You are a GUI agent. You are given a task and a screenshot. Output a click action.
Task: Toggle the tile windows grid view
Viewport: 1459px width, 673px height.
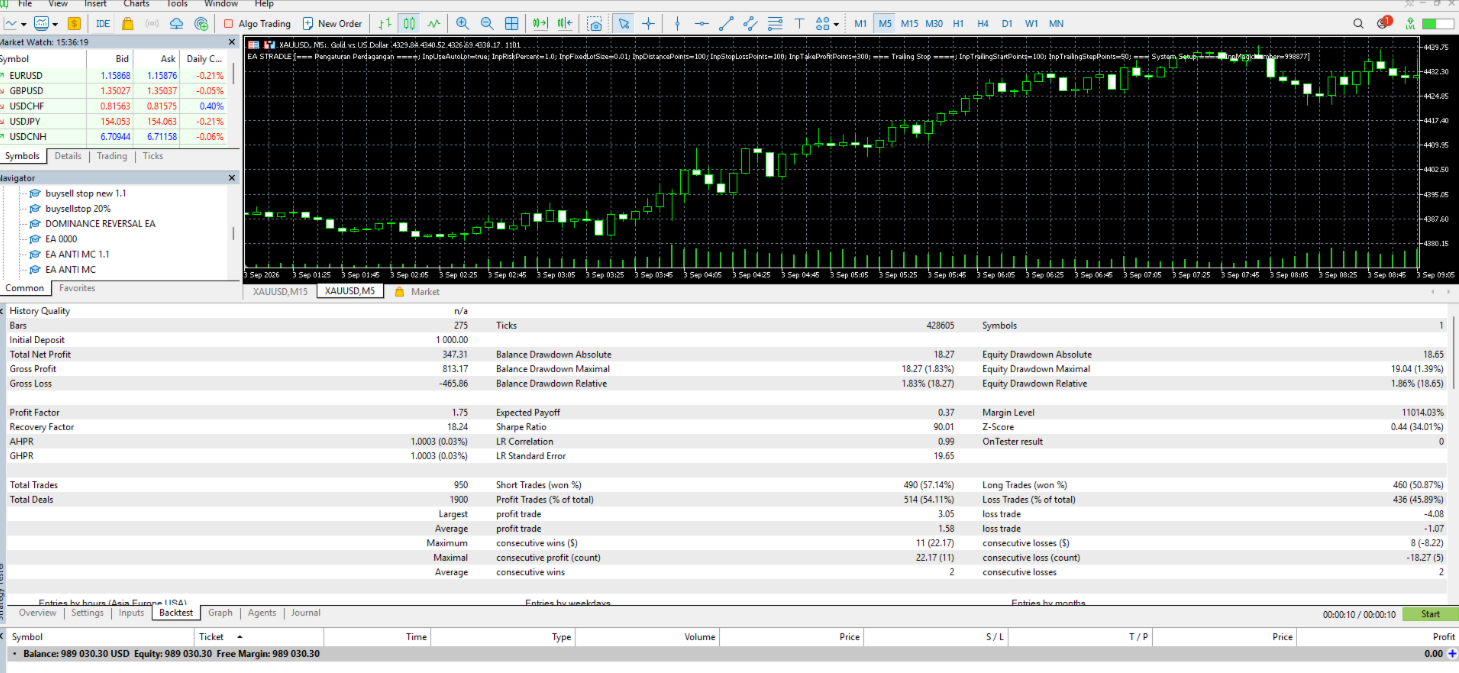(512, 23)
